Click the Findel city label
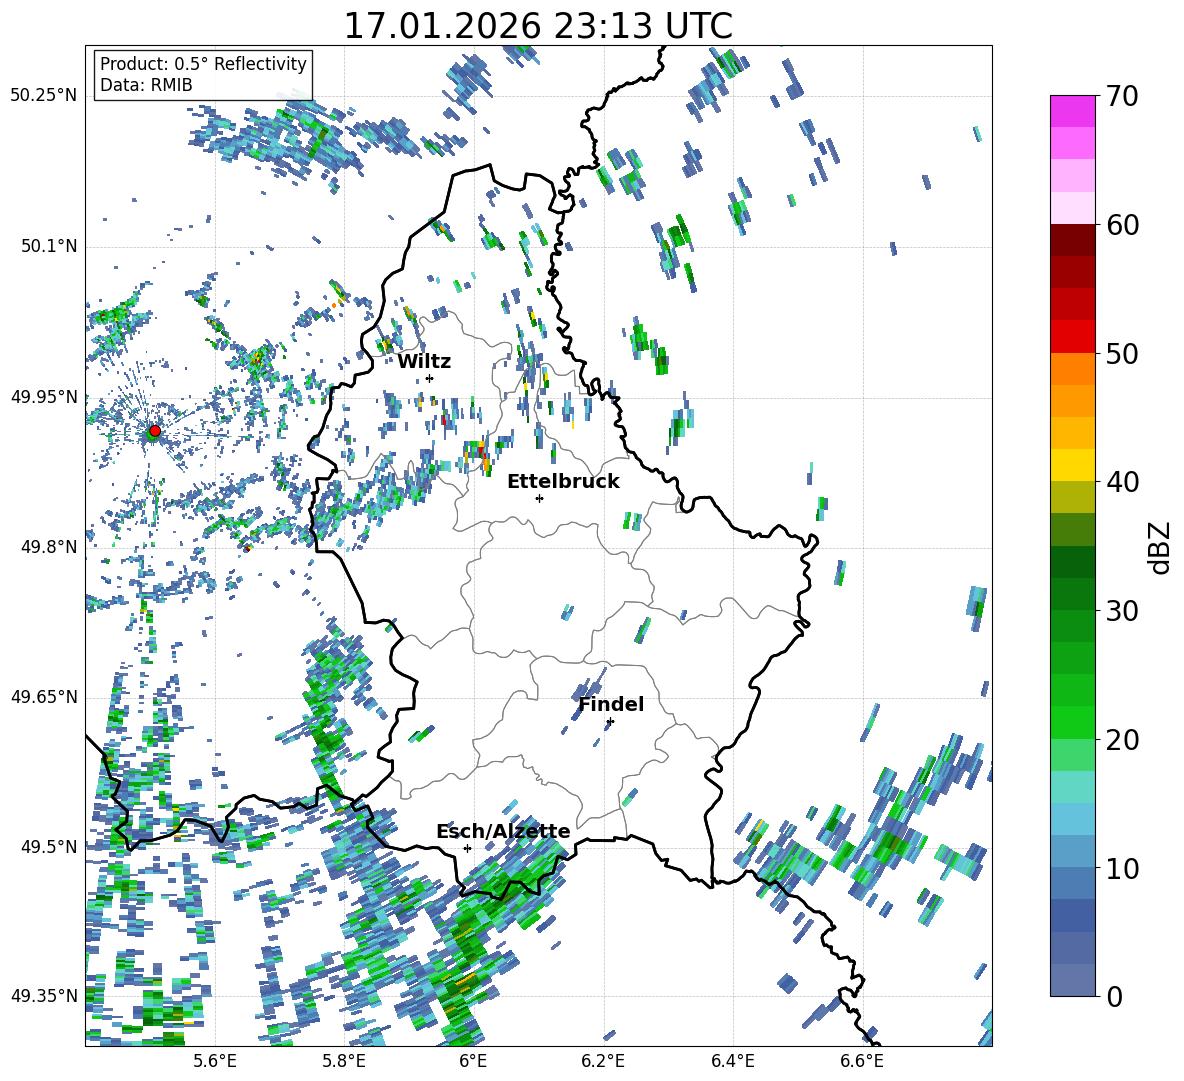Image resolution: width=1184 pixels, height=1081 pixels. [611, 704]
